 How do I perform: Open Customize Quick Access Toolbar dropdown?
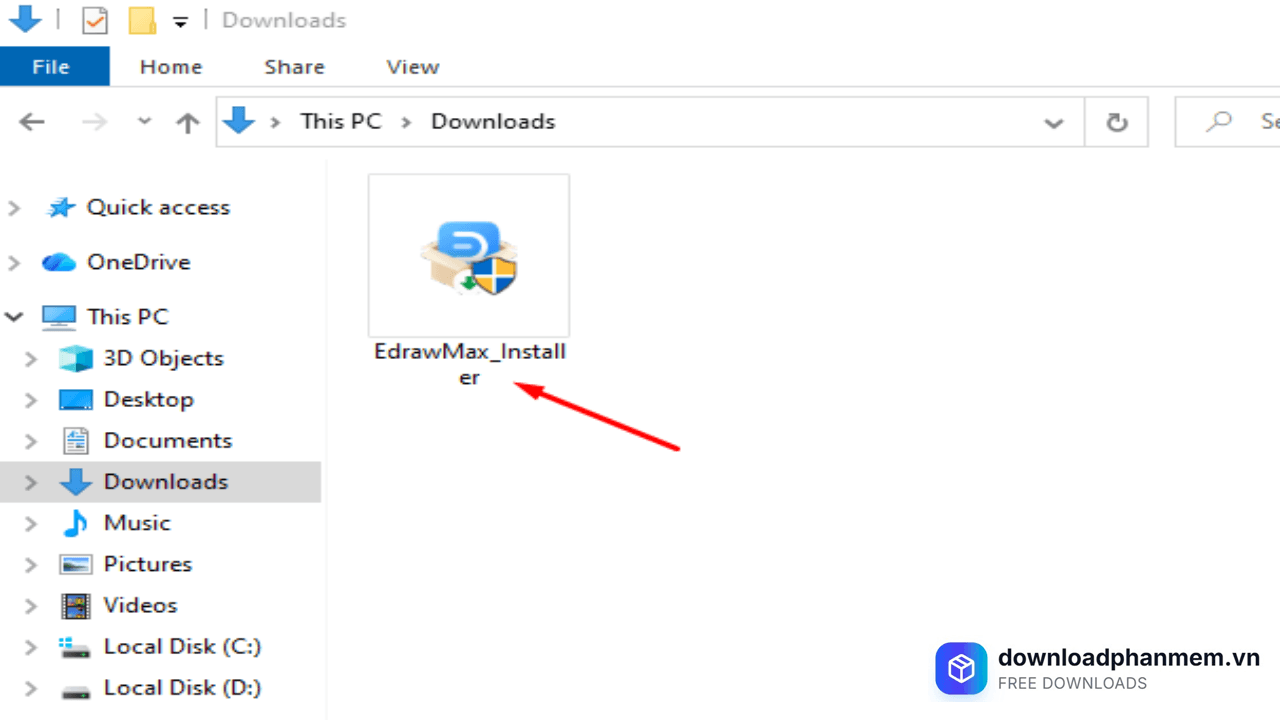point(180,21)
